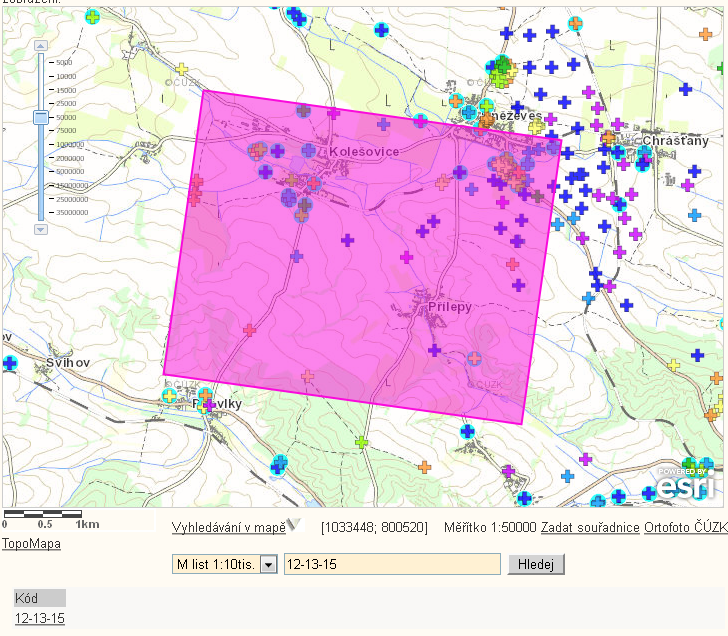Click zoom-in arrow above the scale slider

coord(41,45)
